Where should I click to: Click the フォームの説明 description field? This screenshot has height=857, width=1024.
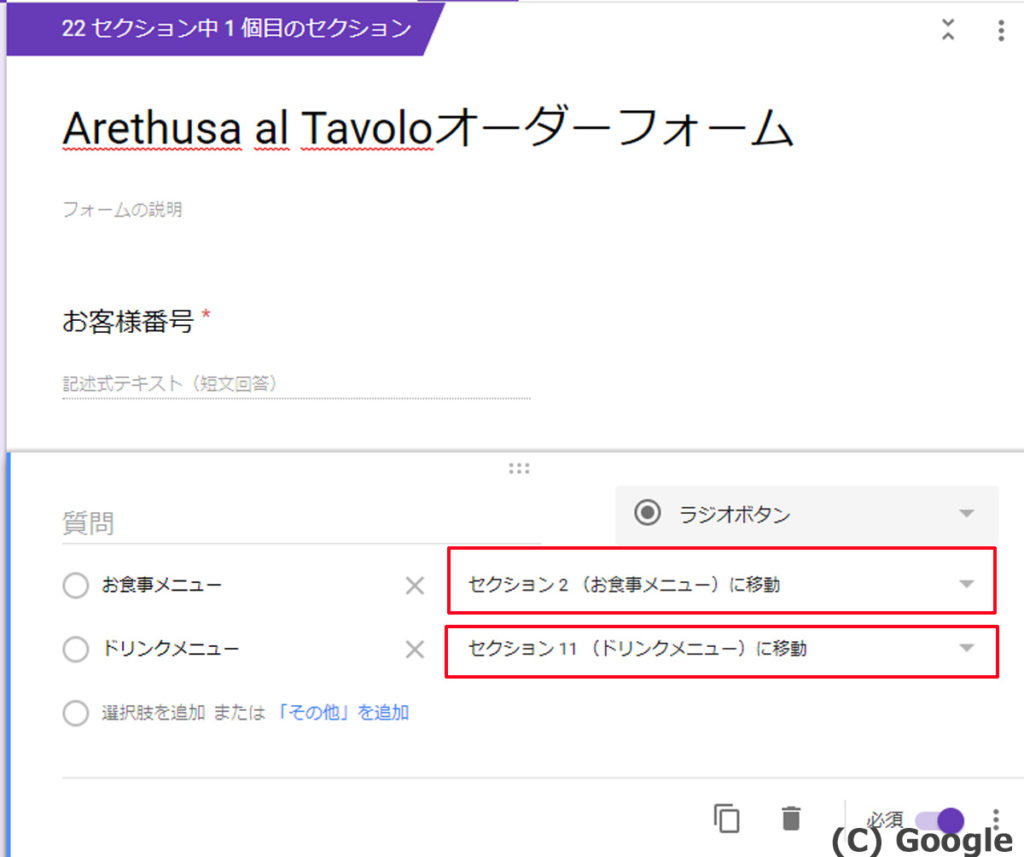pyautogui.click(x=122, y=210)
